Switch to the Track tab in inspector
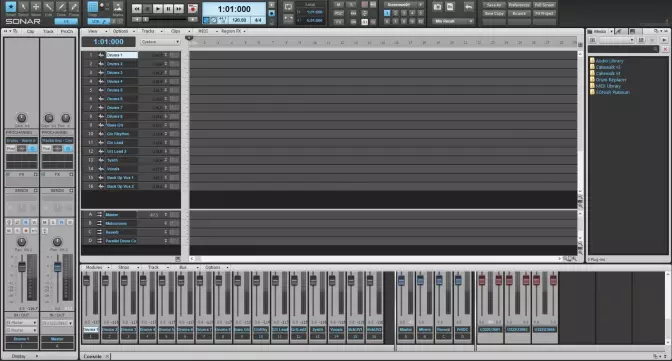Screen dimensions: 672x361 [x=48, y=31]
